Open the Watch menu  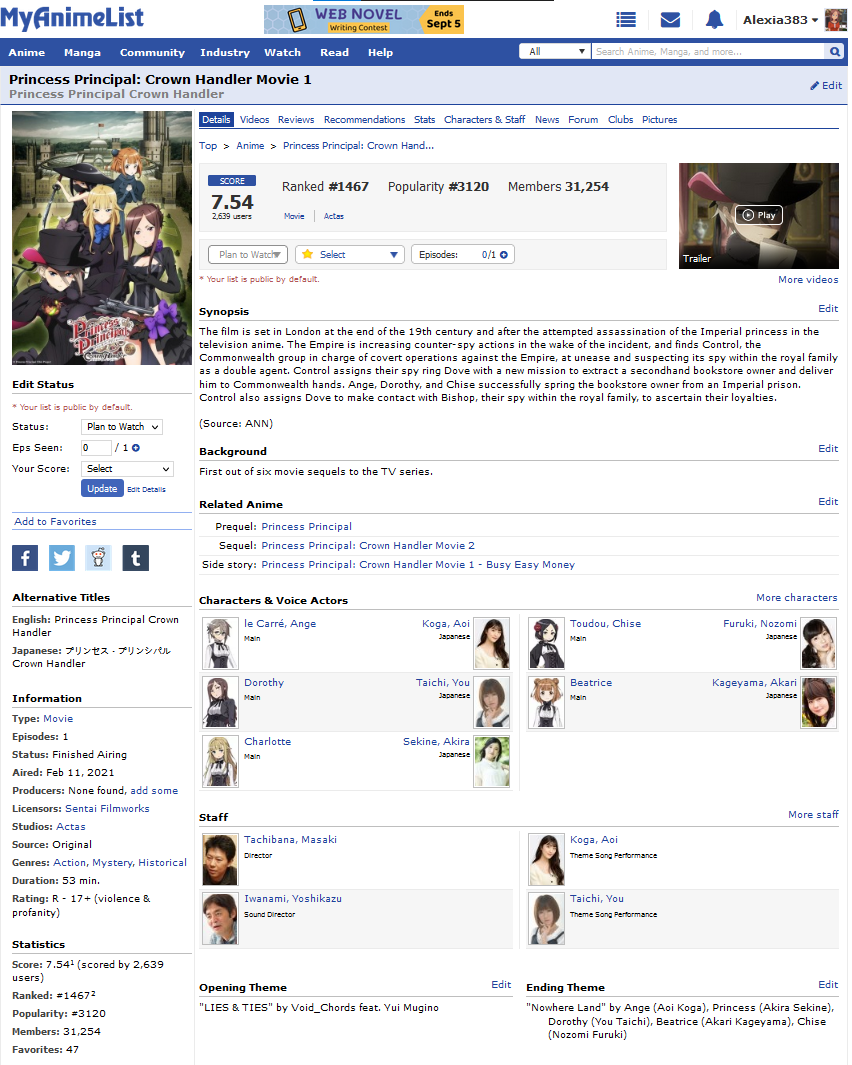[283, 52]
